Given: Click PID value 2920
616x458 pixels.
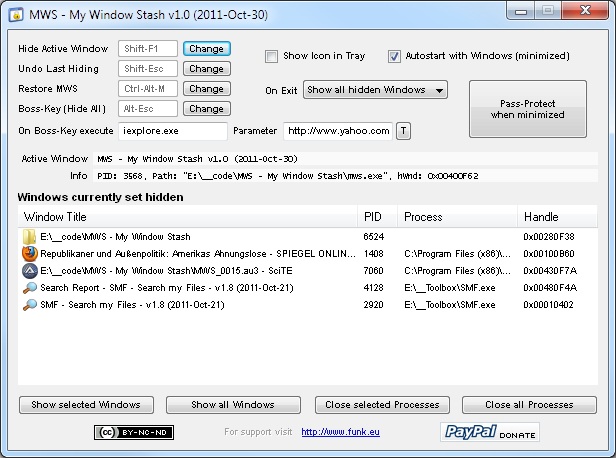Looking at the screenshot, I should 374,305.
